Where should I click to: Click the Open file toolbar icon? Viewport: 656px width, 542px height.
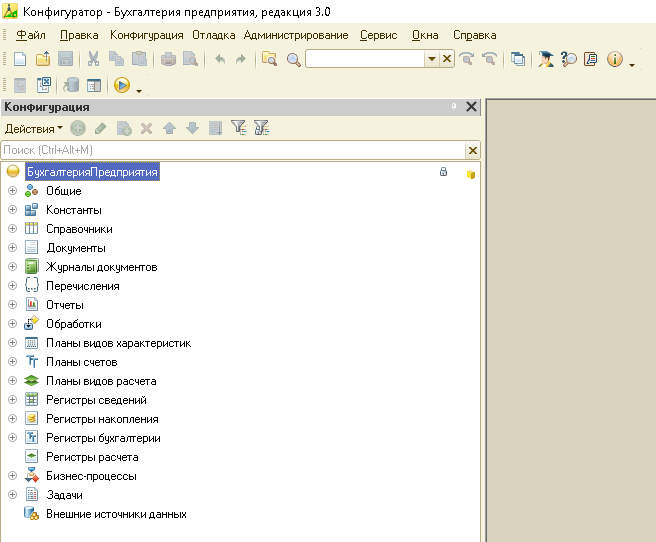point(43,59)
